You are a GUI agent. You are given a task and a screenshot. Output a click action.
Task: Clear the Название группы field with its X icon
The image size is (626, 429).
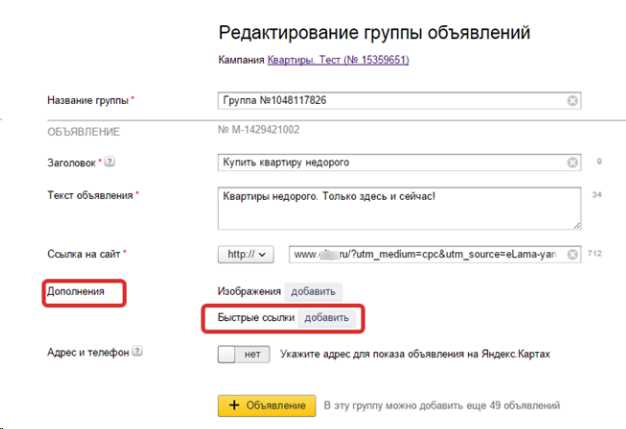point(572,100)
